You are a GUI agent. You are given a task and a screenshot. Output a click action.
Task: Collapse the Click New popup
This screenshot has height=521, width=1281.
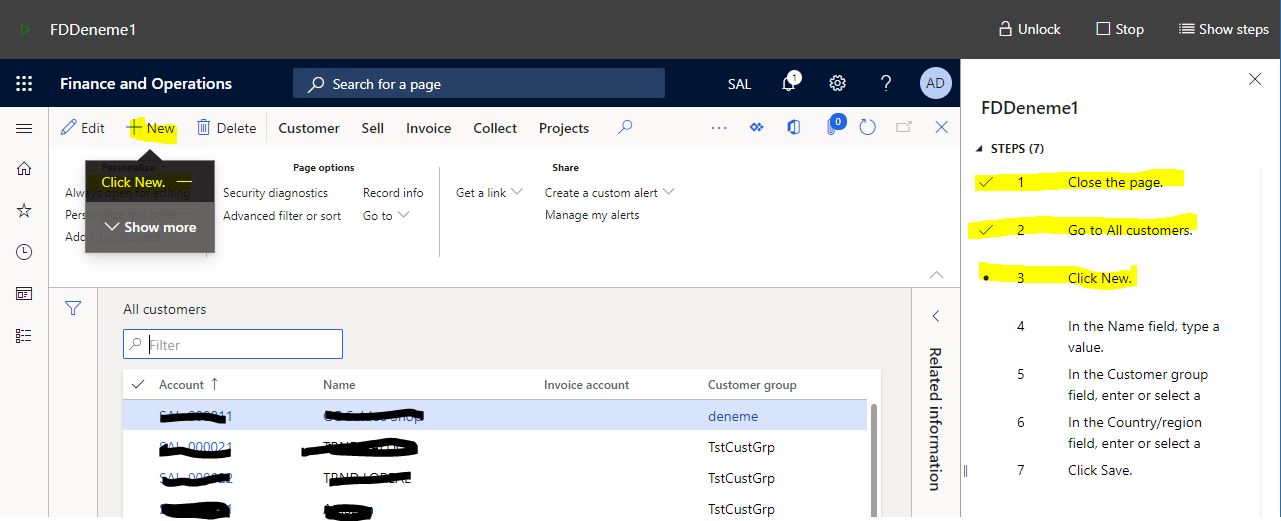point(184,182)
